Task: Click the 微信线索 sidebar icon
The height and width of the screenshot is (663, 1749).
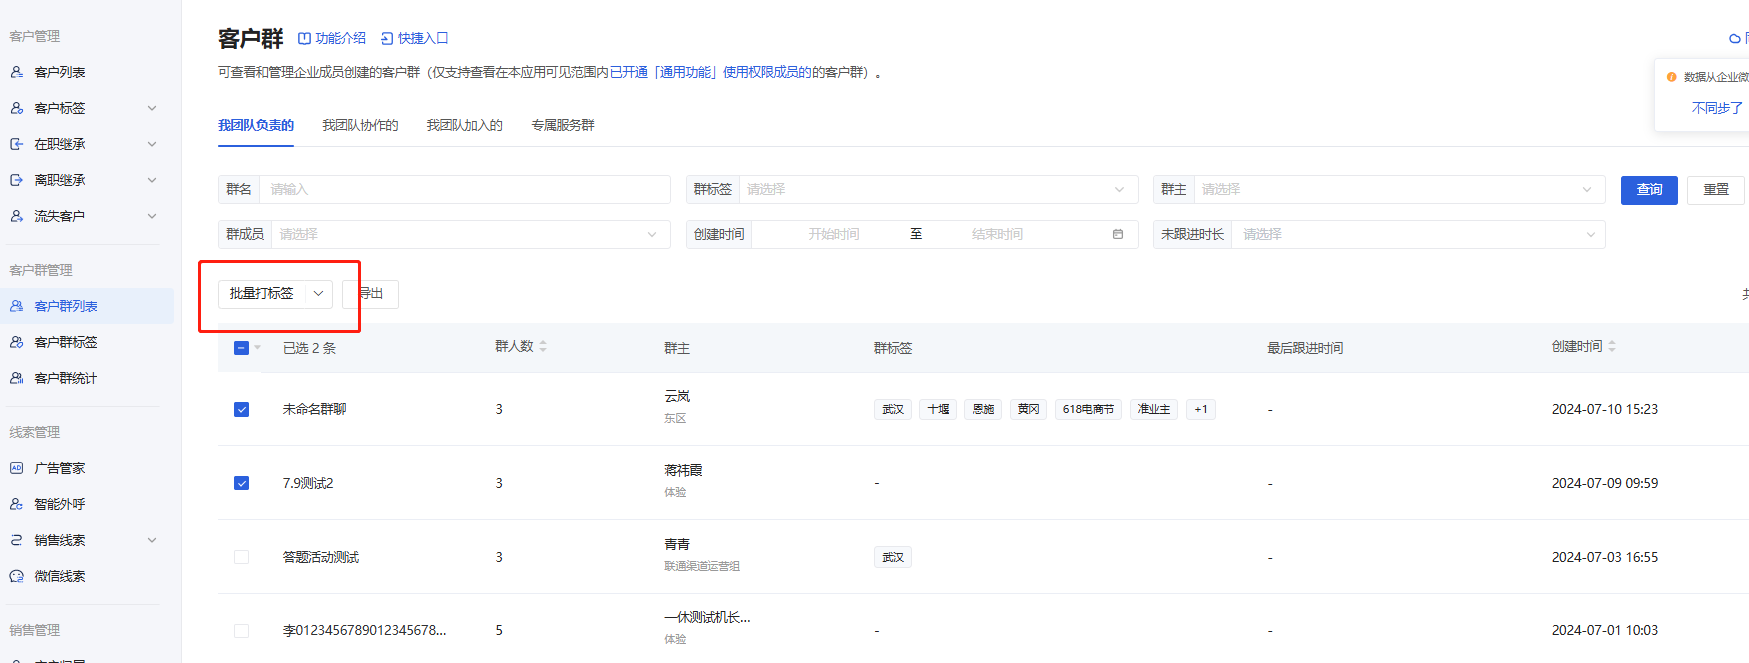Action: [17, 576]
